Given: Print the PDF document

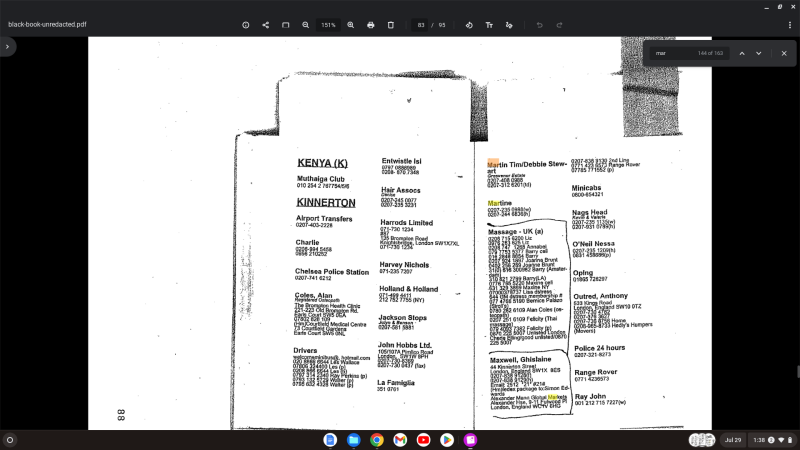Looking at the screenshot, I should click(x=370, y=25).
